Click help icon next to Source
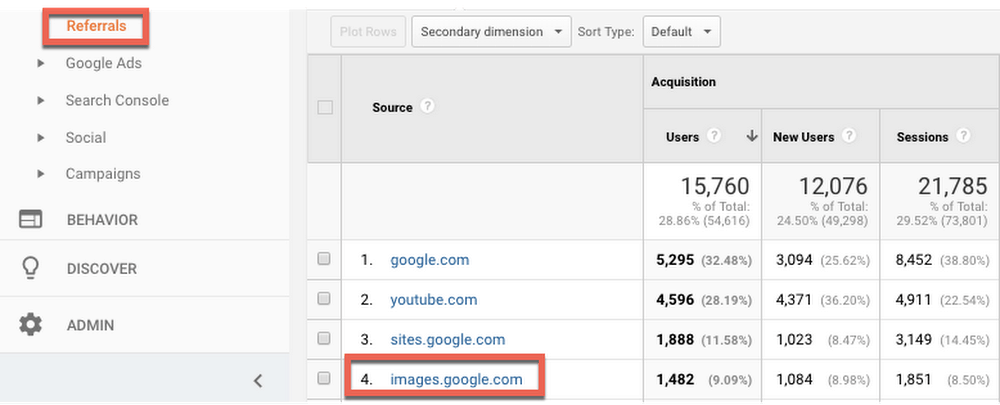This screenshot has width=1000, height=405. coord(427,106)
